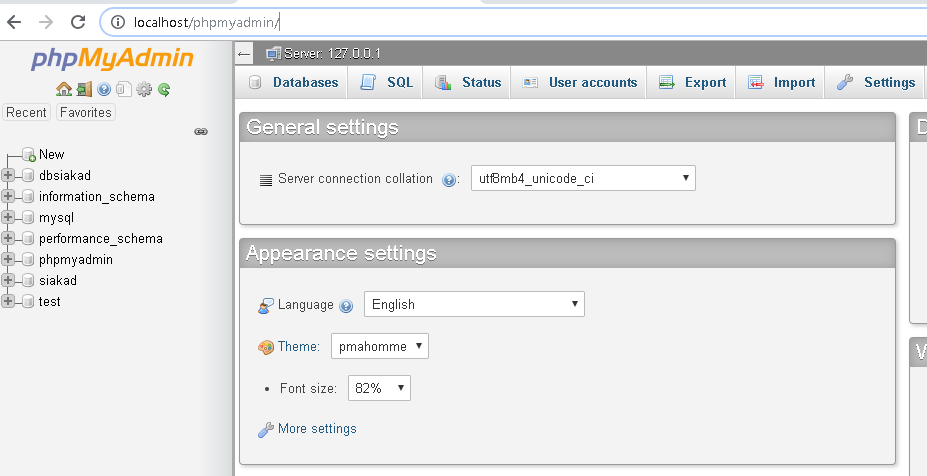Click the log out door icon

(85, 89)
